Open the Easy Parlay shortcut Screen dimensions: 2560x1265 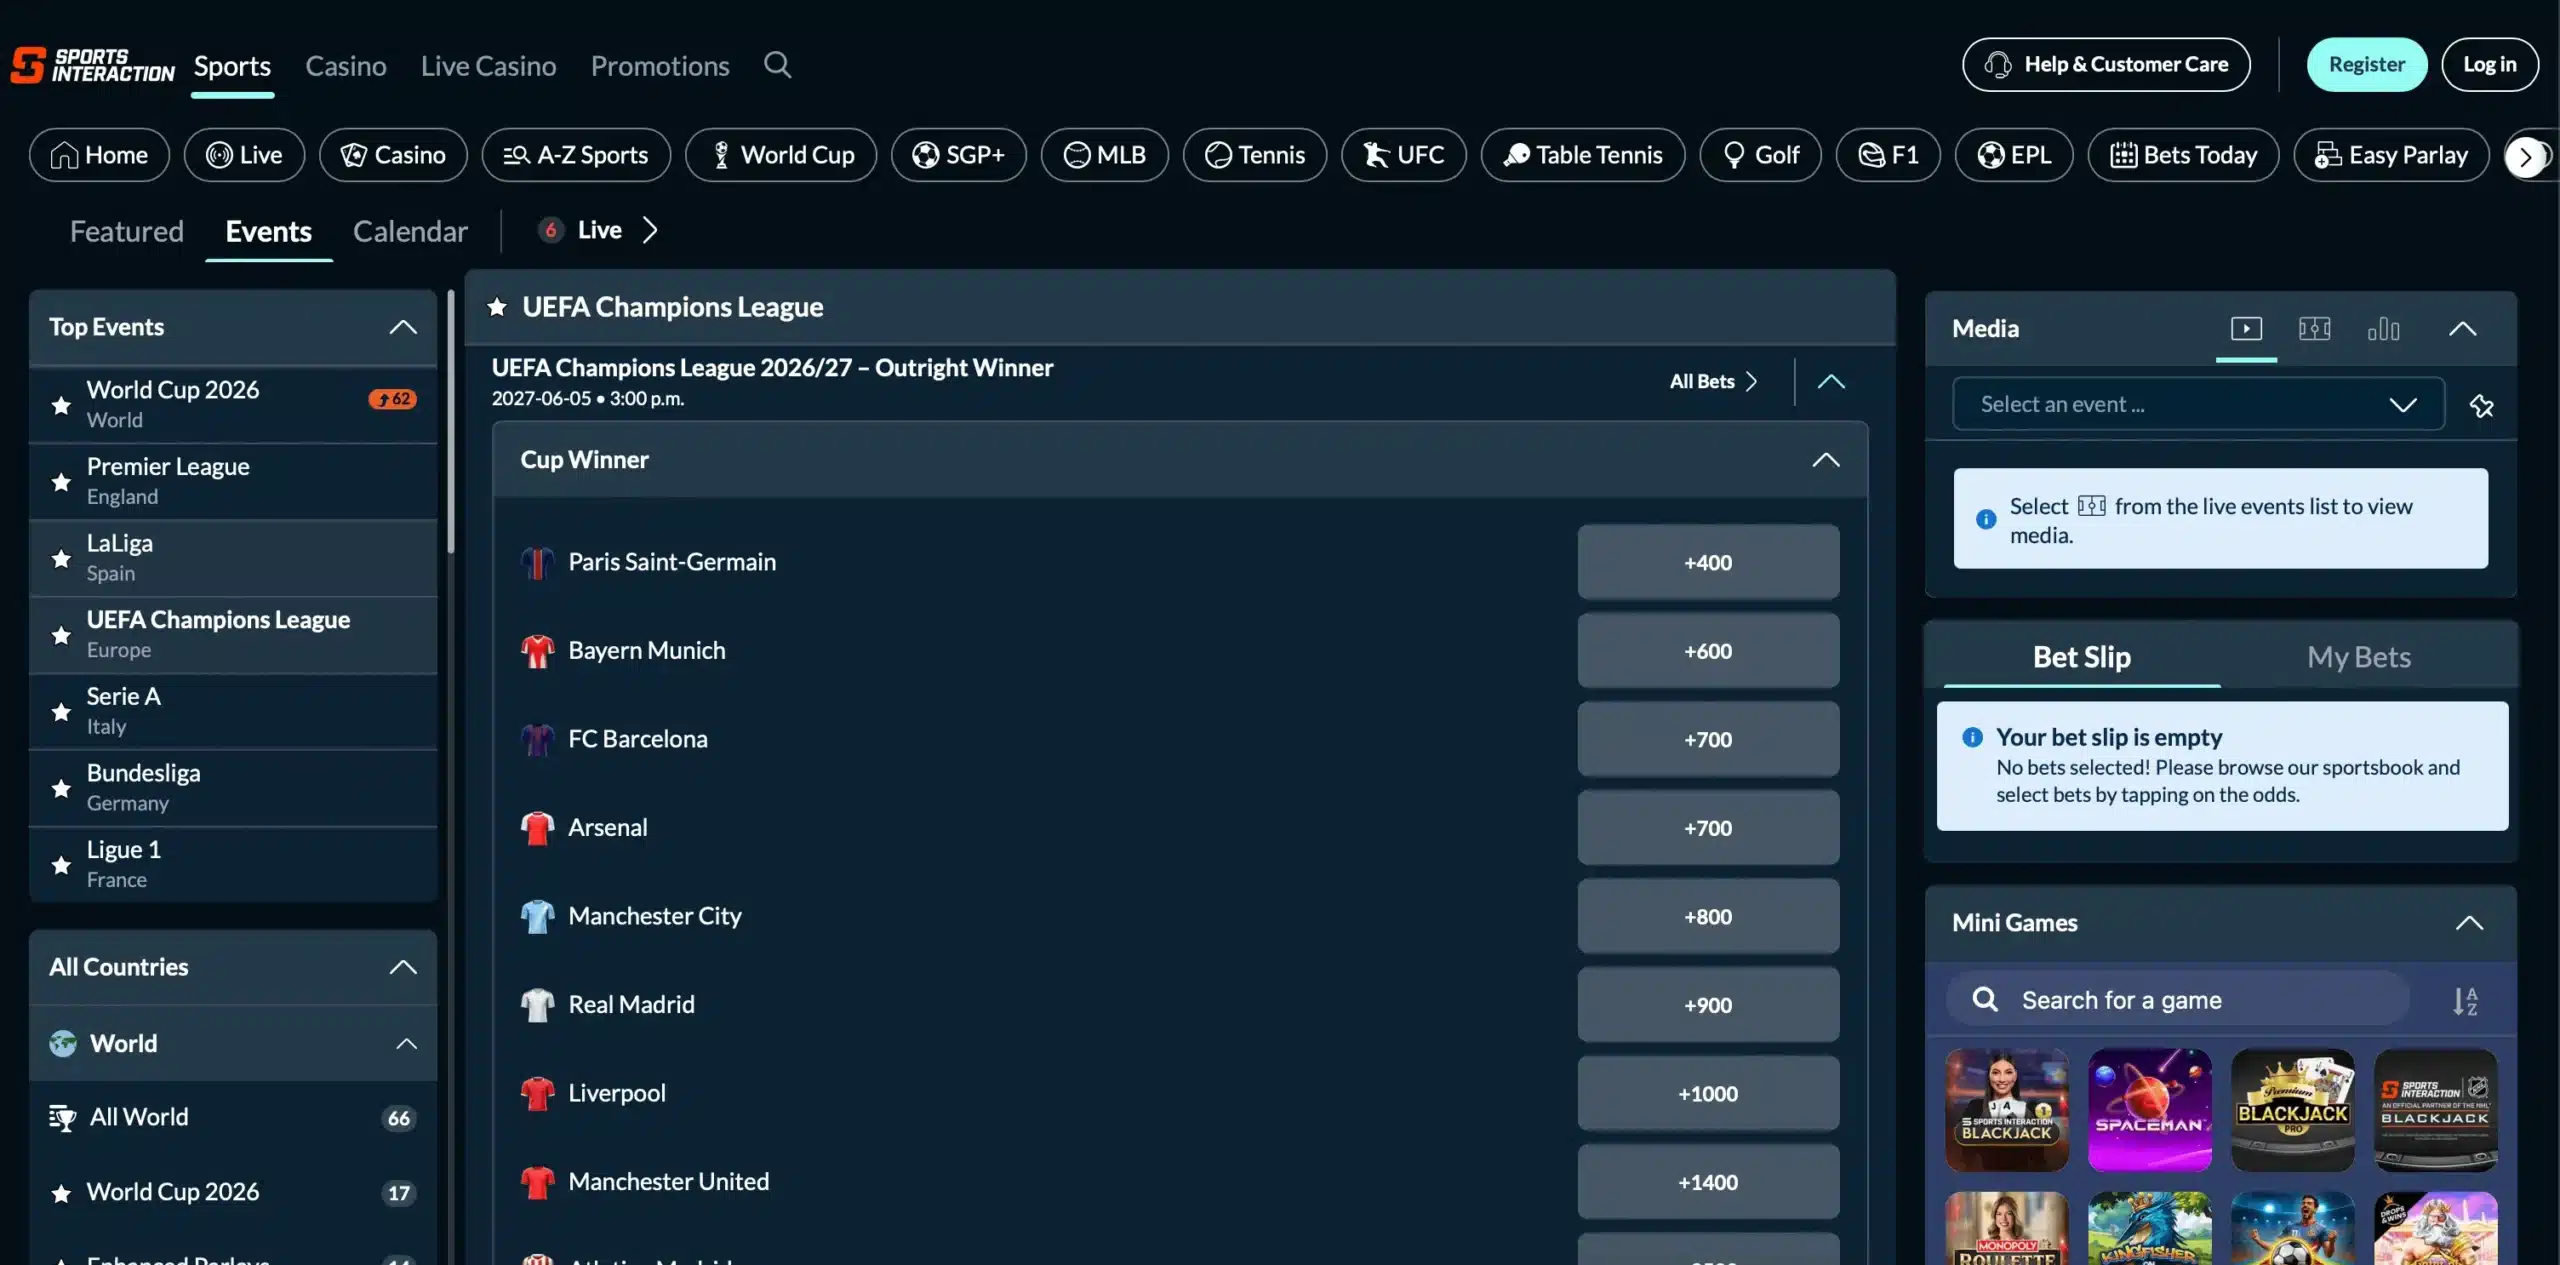pos(2391,155)
